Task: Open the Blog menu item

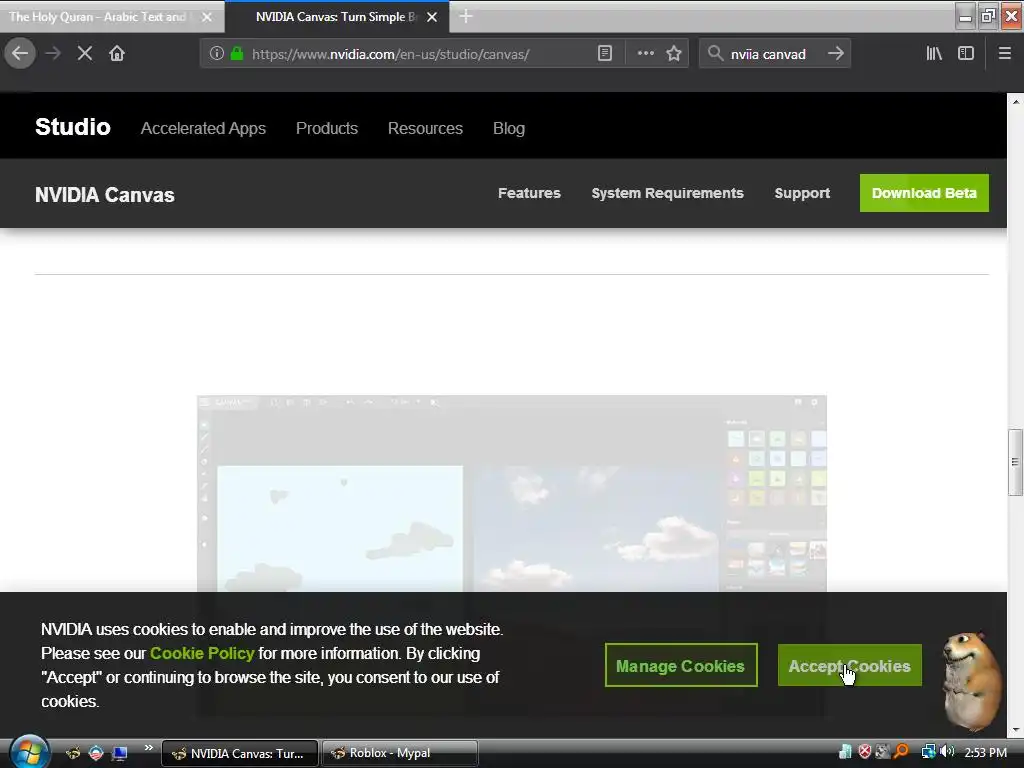Action: tap(509, 128)
